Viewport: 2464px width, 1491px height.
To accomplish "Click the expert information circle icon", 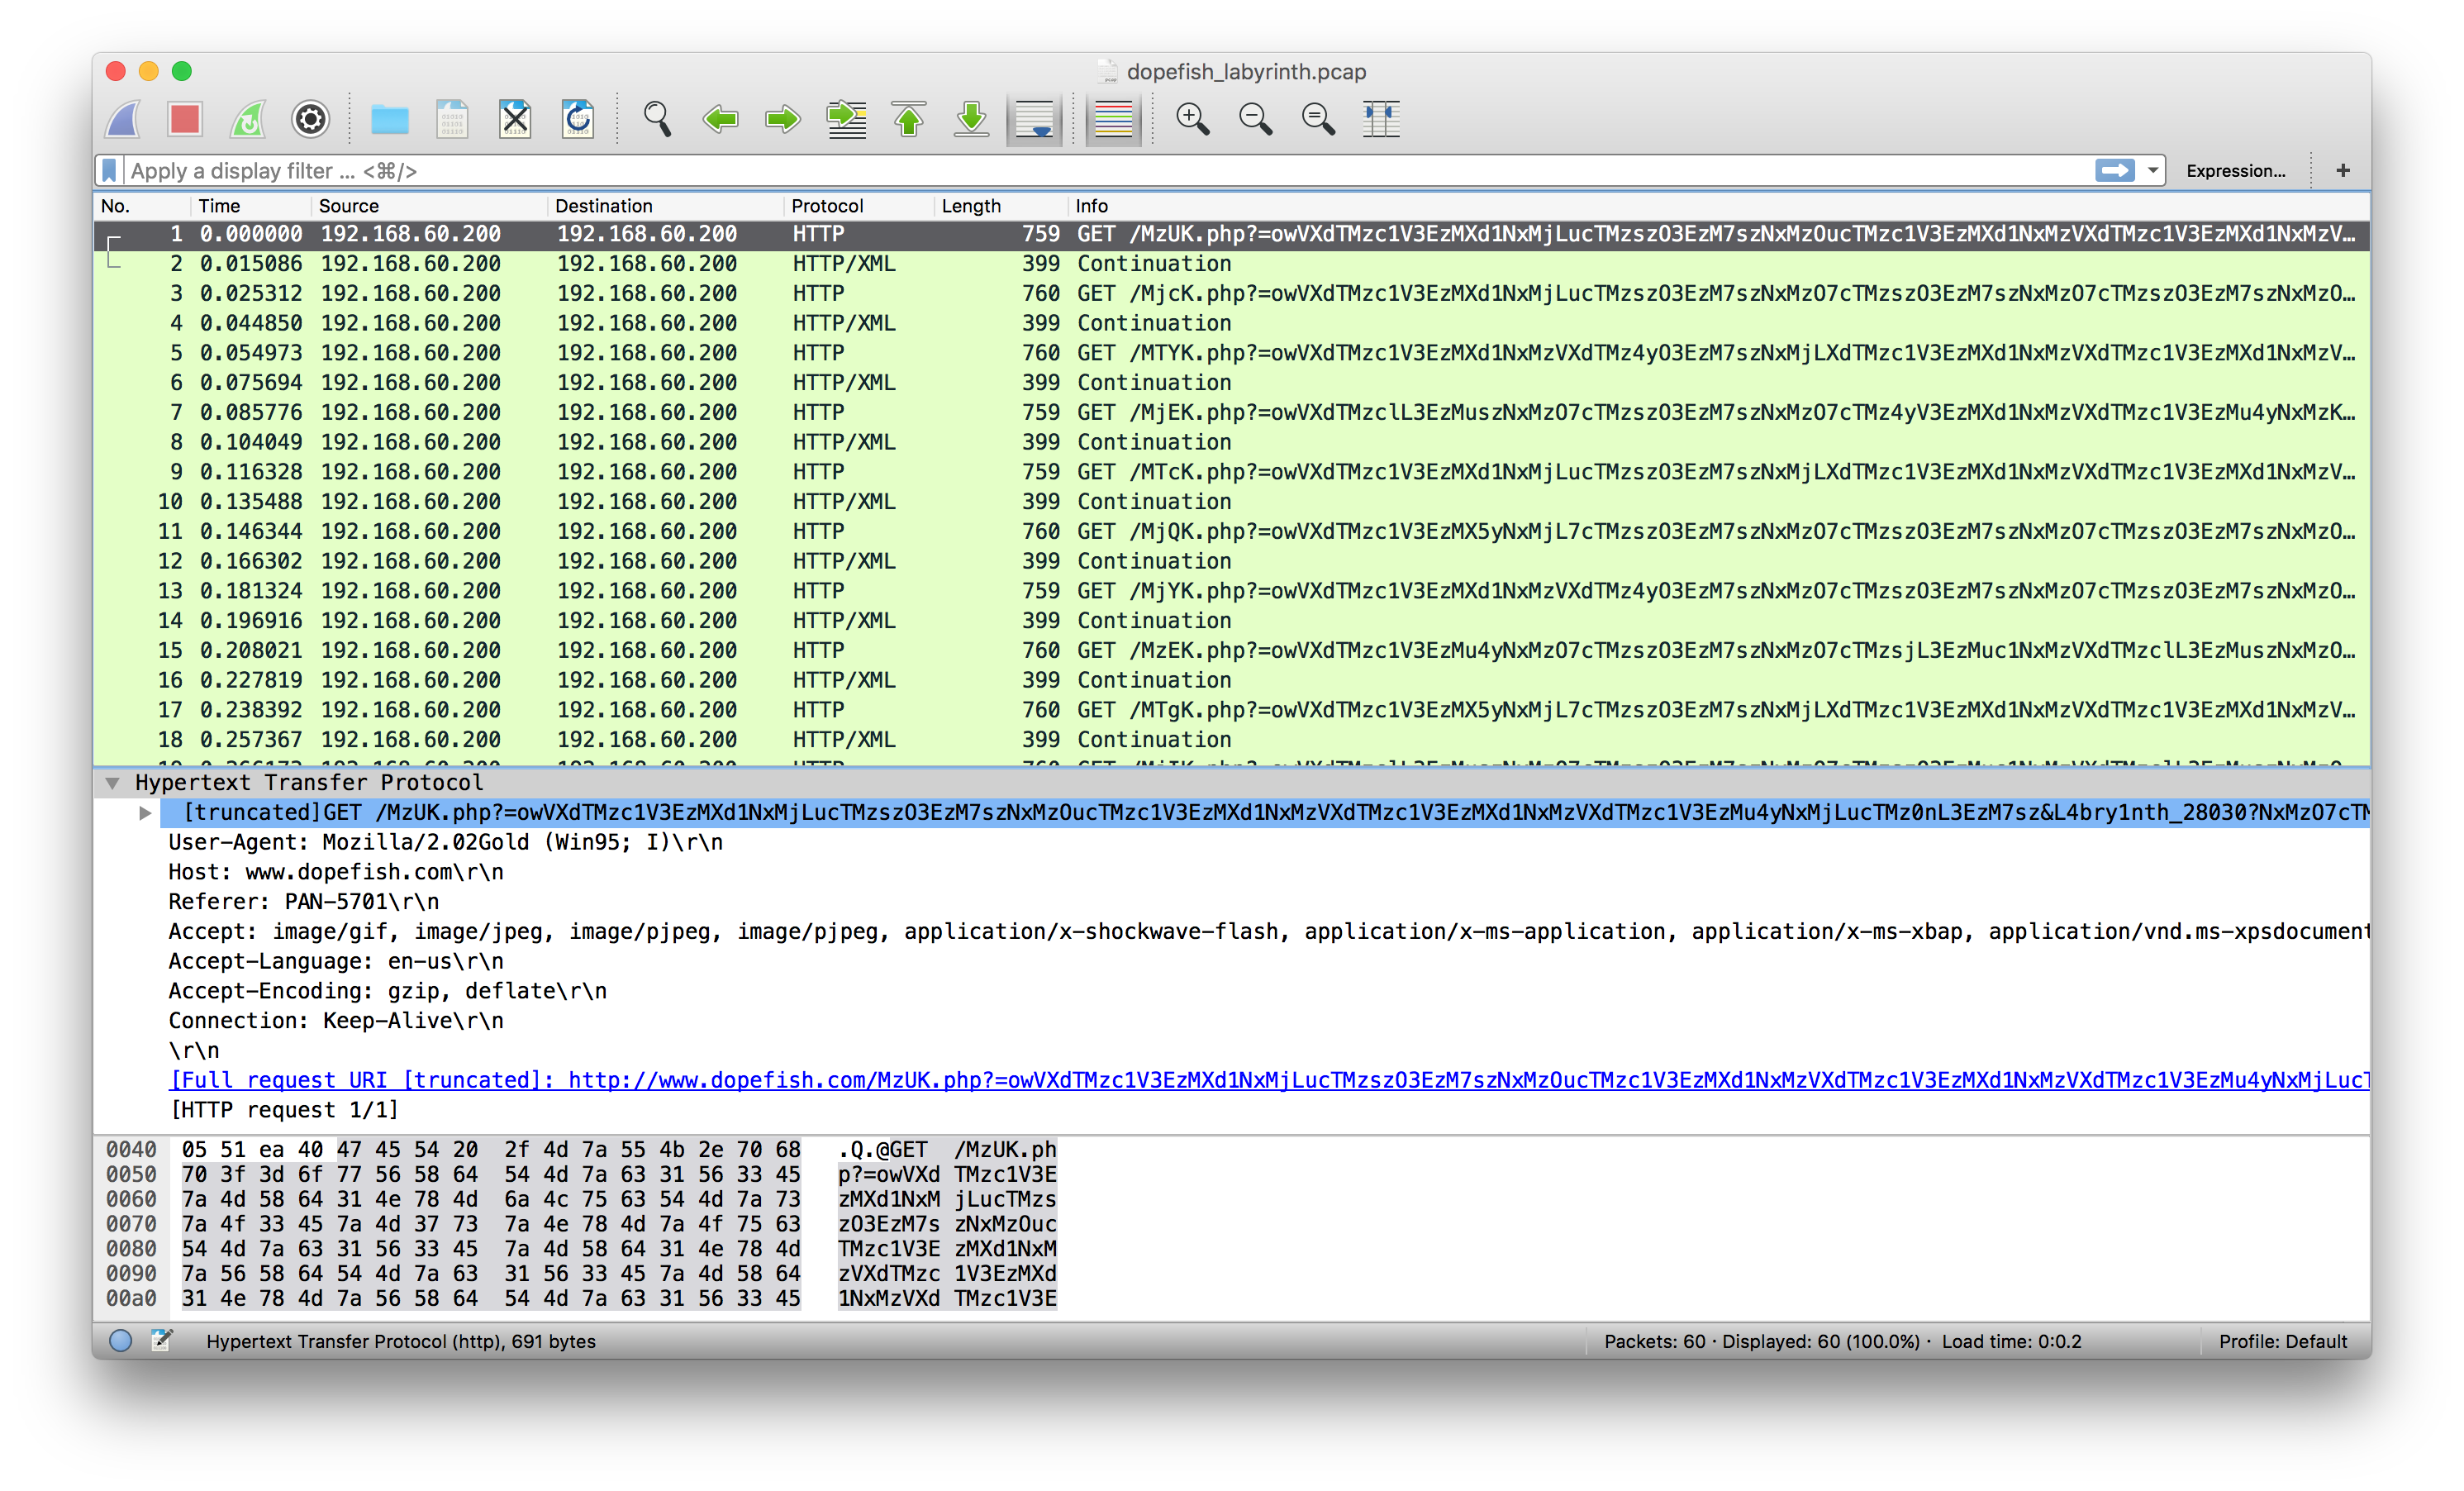I will point(120,1341).
